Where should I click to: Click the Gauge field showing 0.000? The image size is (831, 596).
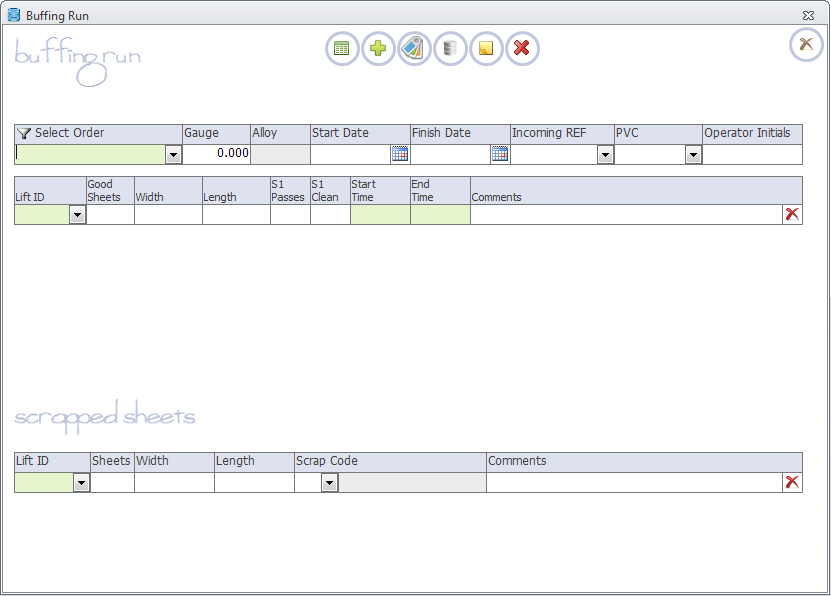pos(216,154)
